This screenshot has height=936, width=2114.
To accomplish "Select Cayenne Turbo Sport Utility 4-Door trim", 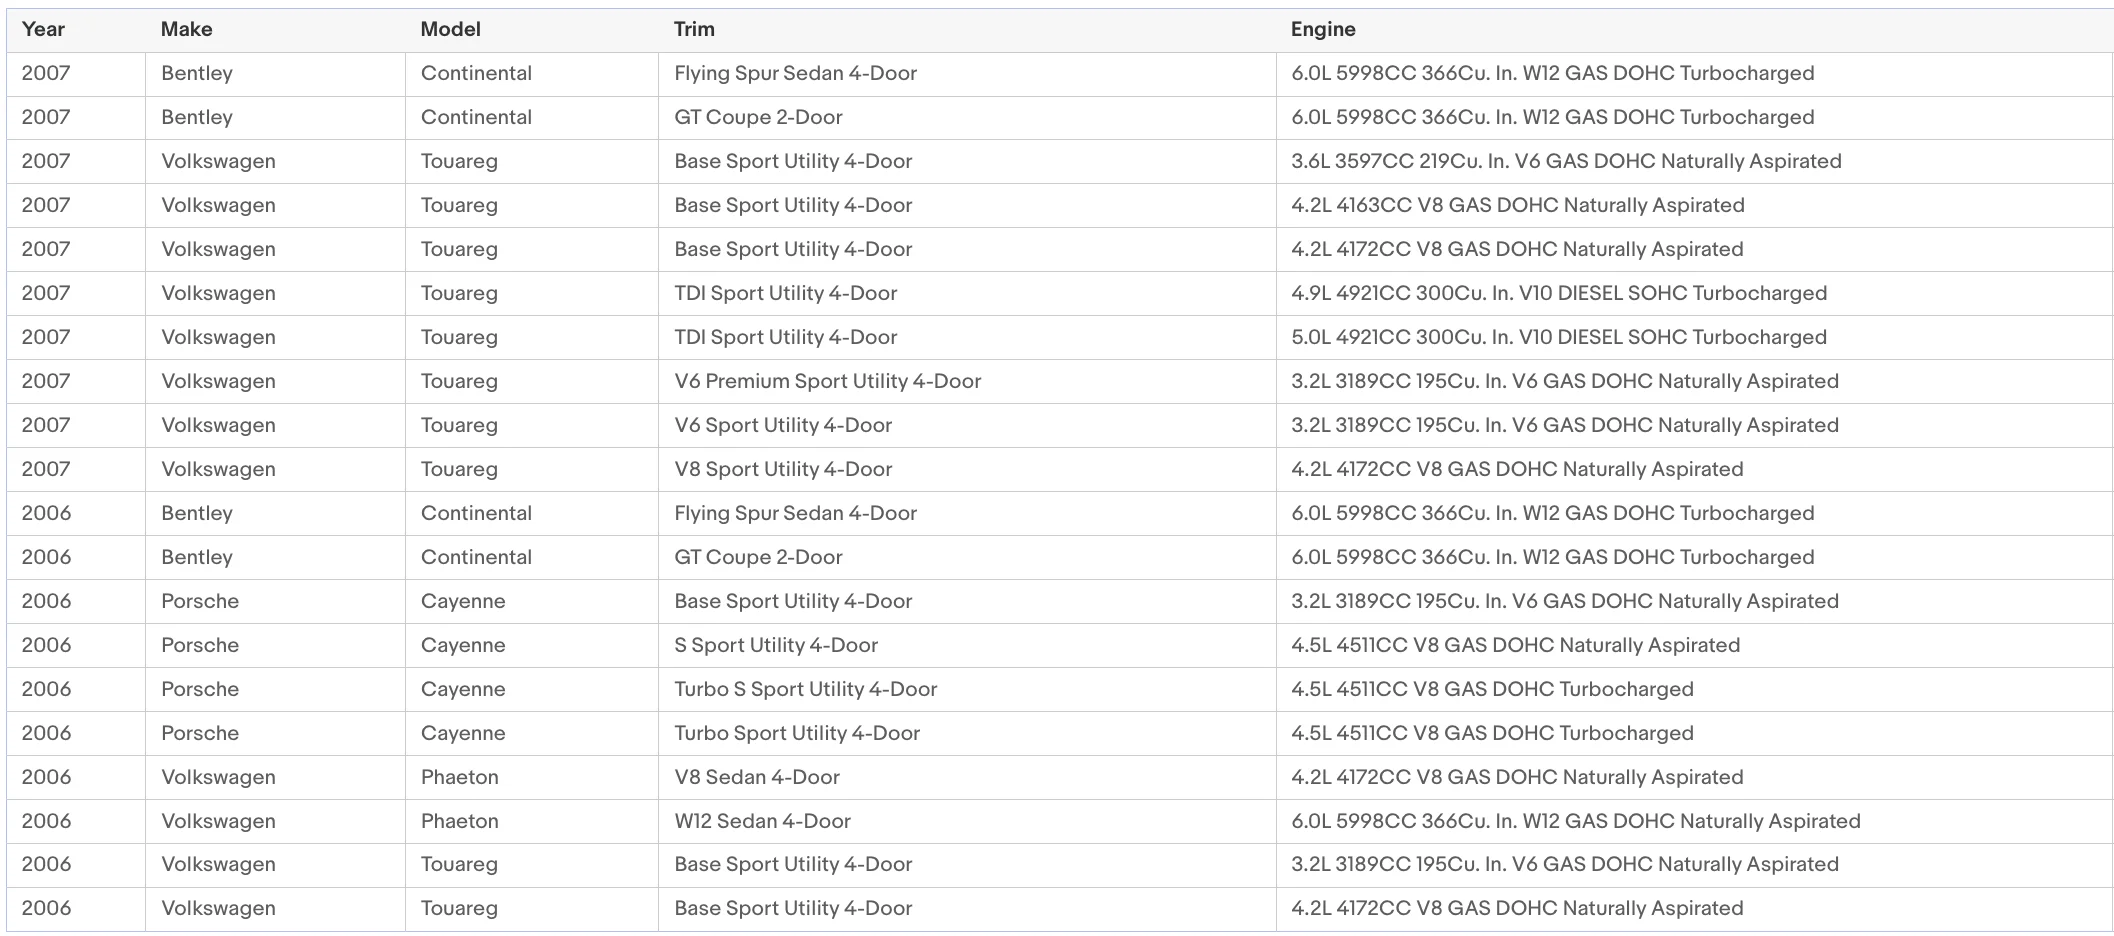I will pos(797,733).
